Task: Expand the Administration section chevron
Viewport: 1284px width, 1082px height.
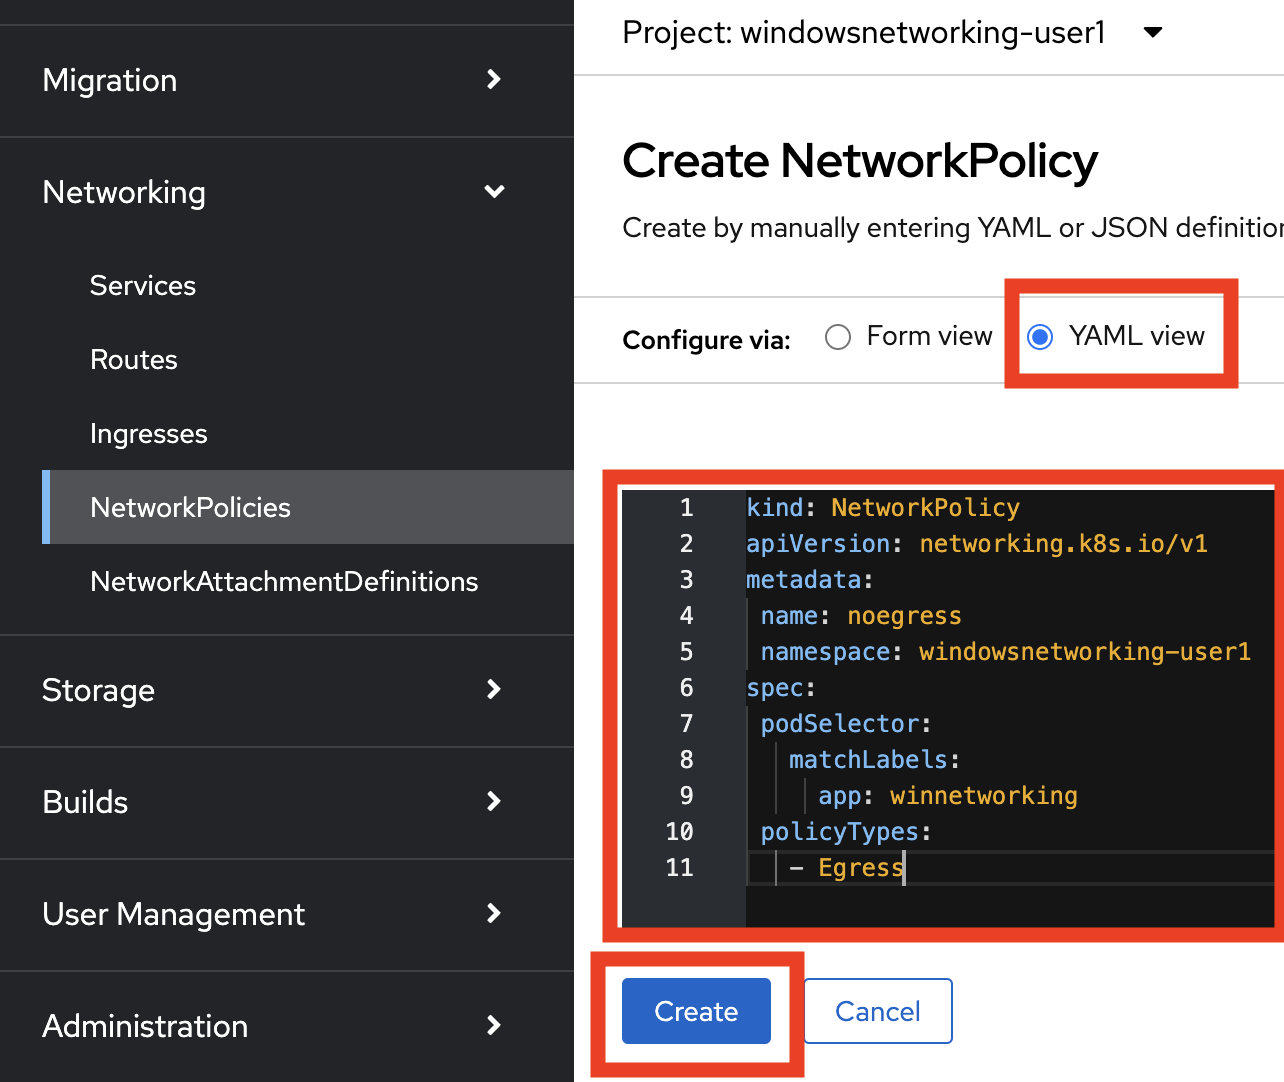Action: click(x=493, y=1025)
